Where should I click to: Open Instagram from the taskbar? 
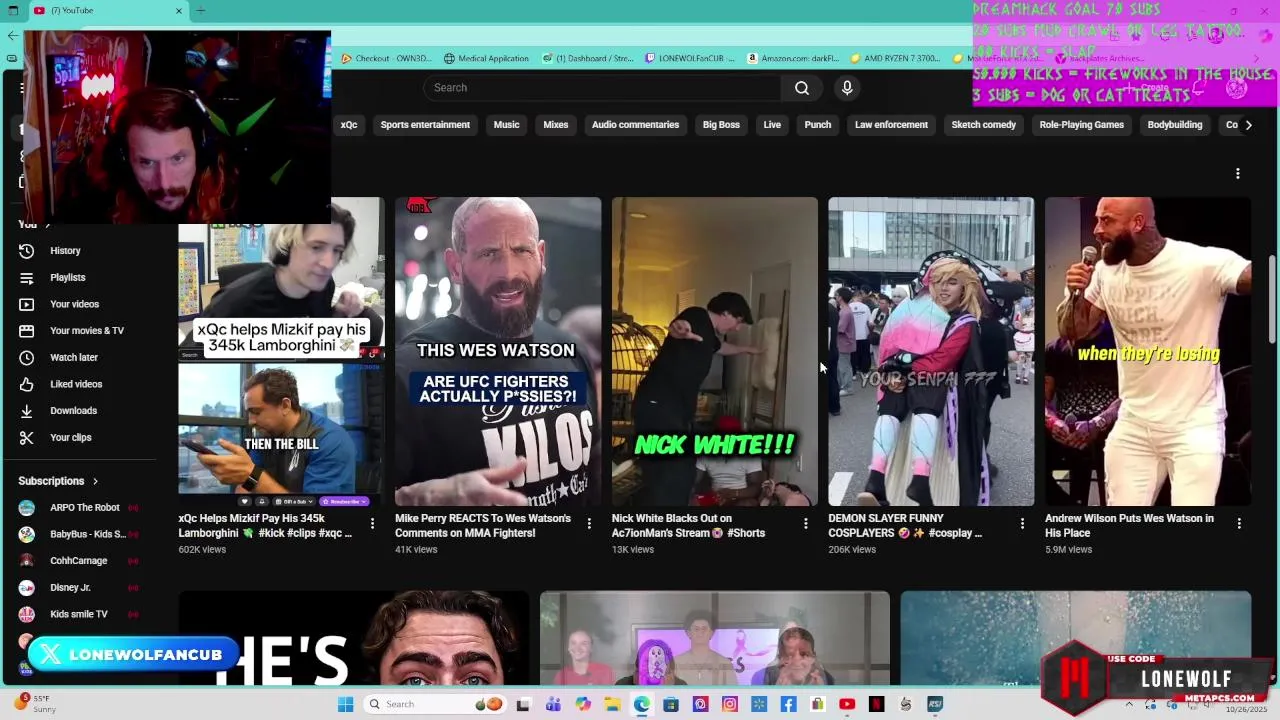click(x=730, y=704)
